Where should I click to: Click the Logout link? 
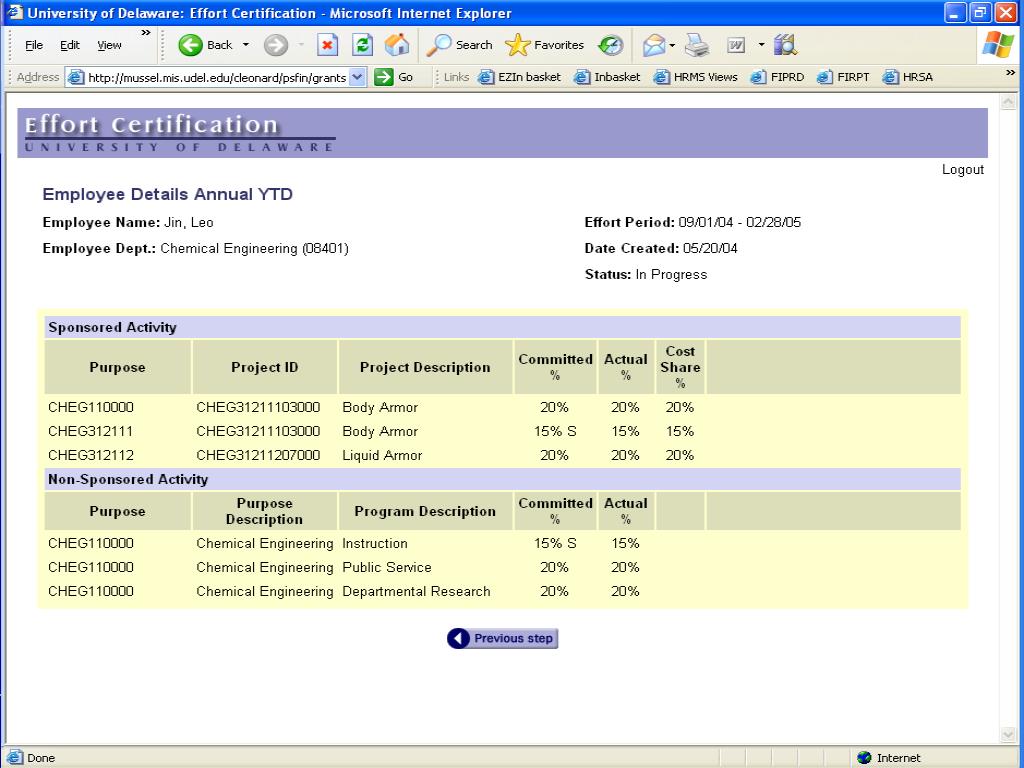tap(963, 170)
